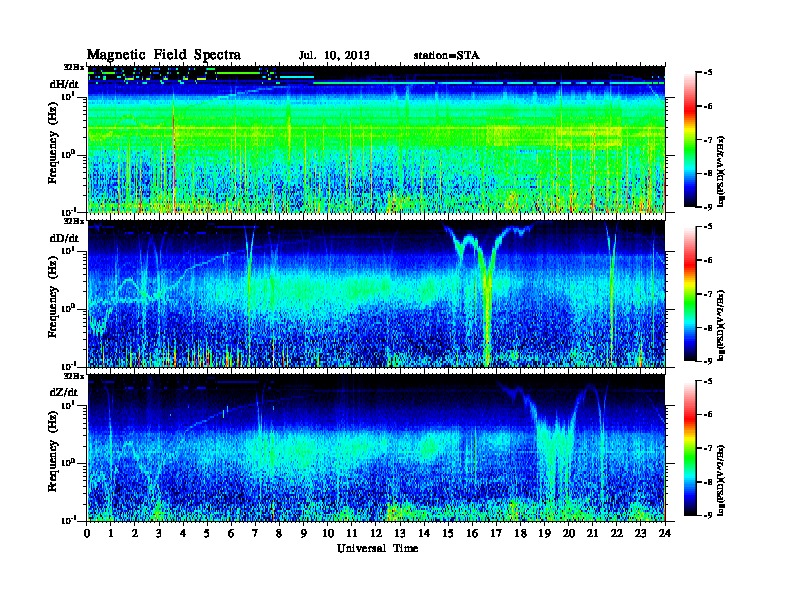Image resolution: width=792 pixels, height=612 pixels.
Task: Click hour tick label "16" on time axis
Action: [x=472, y=534]
